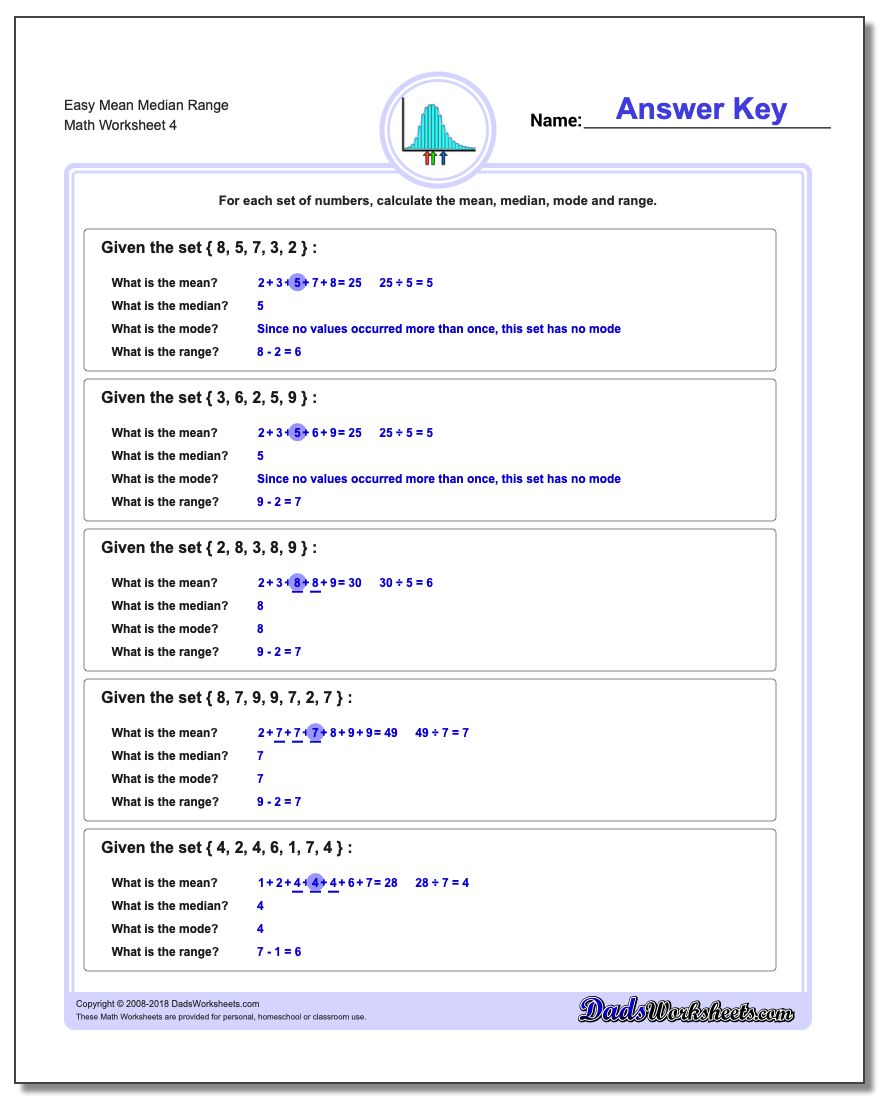Click the division result '49 ÷ 7 = 7'
The width and height of the screenshot is (880, 1100).
click(441, 733)
